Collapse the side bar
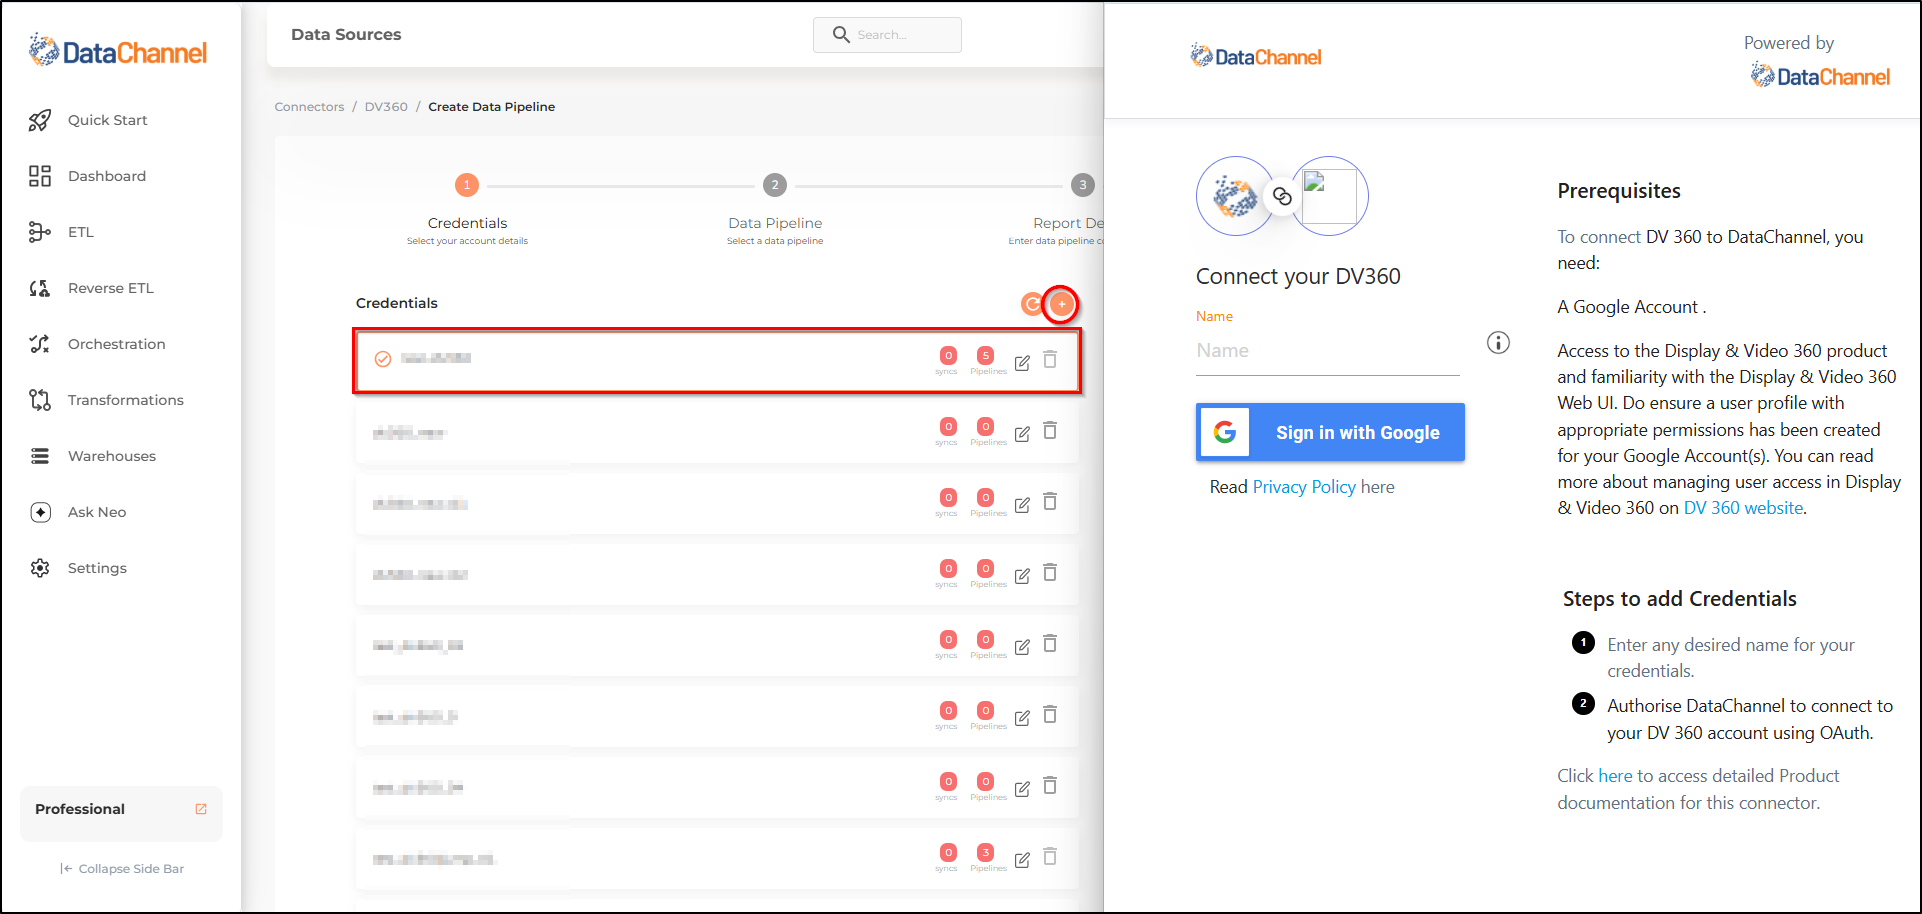1922x914 pixels. [x=122, y=869]
